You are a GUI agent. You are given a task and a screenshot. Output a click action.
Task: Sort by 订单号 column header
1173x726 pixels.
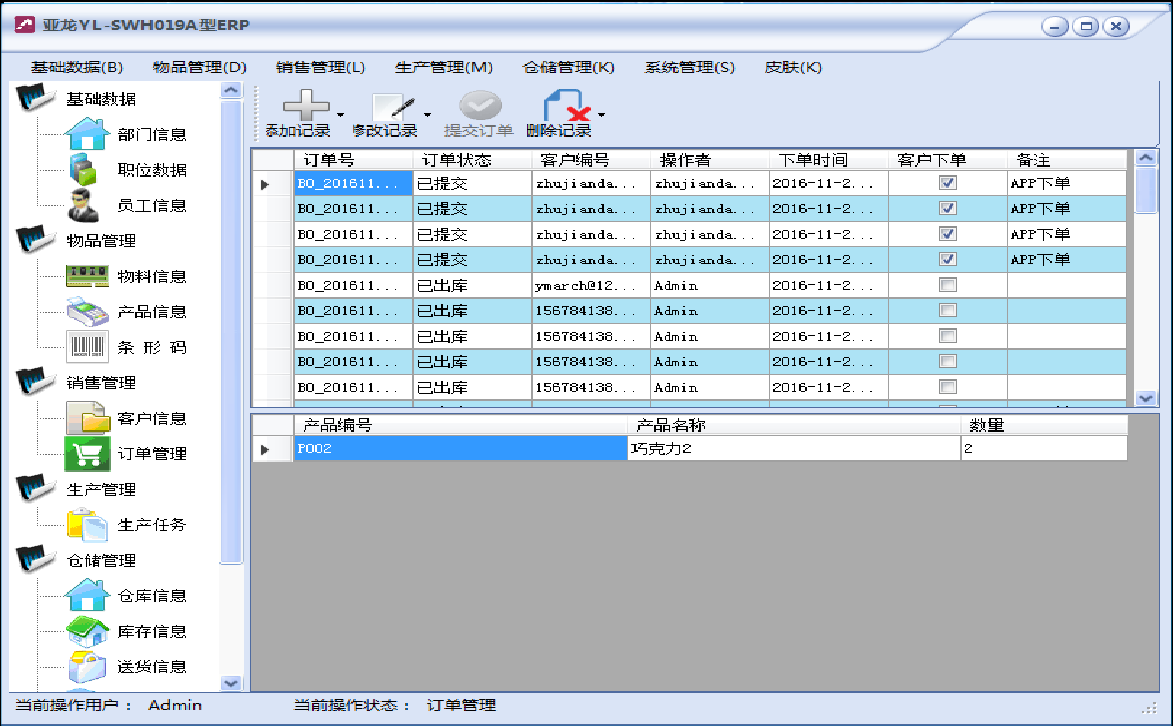pyautogui.click(x=353, y=159)
